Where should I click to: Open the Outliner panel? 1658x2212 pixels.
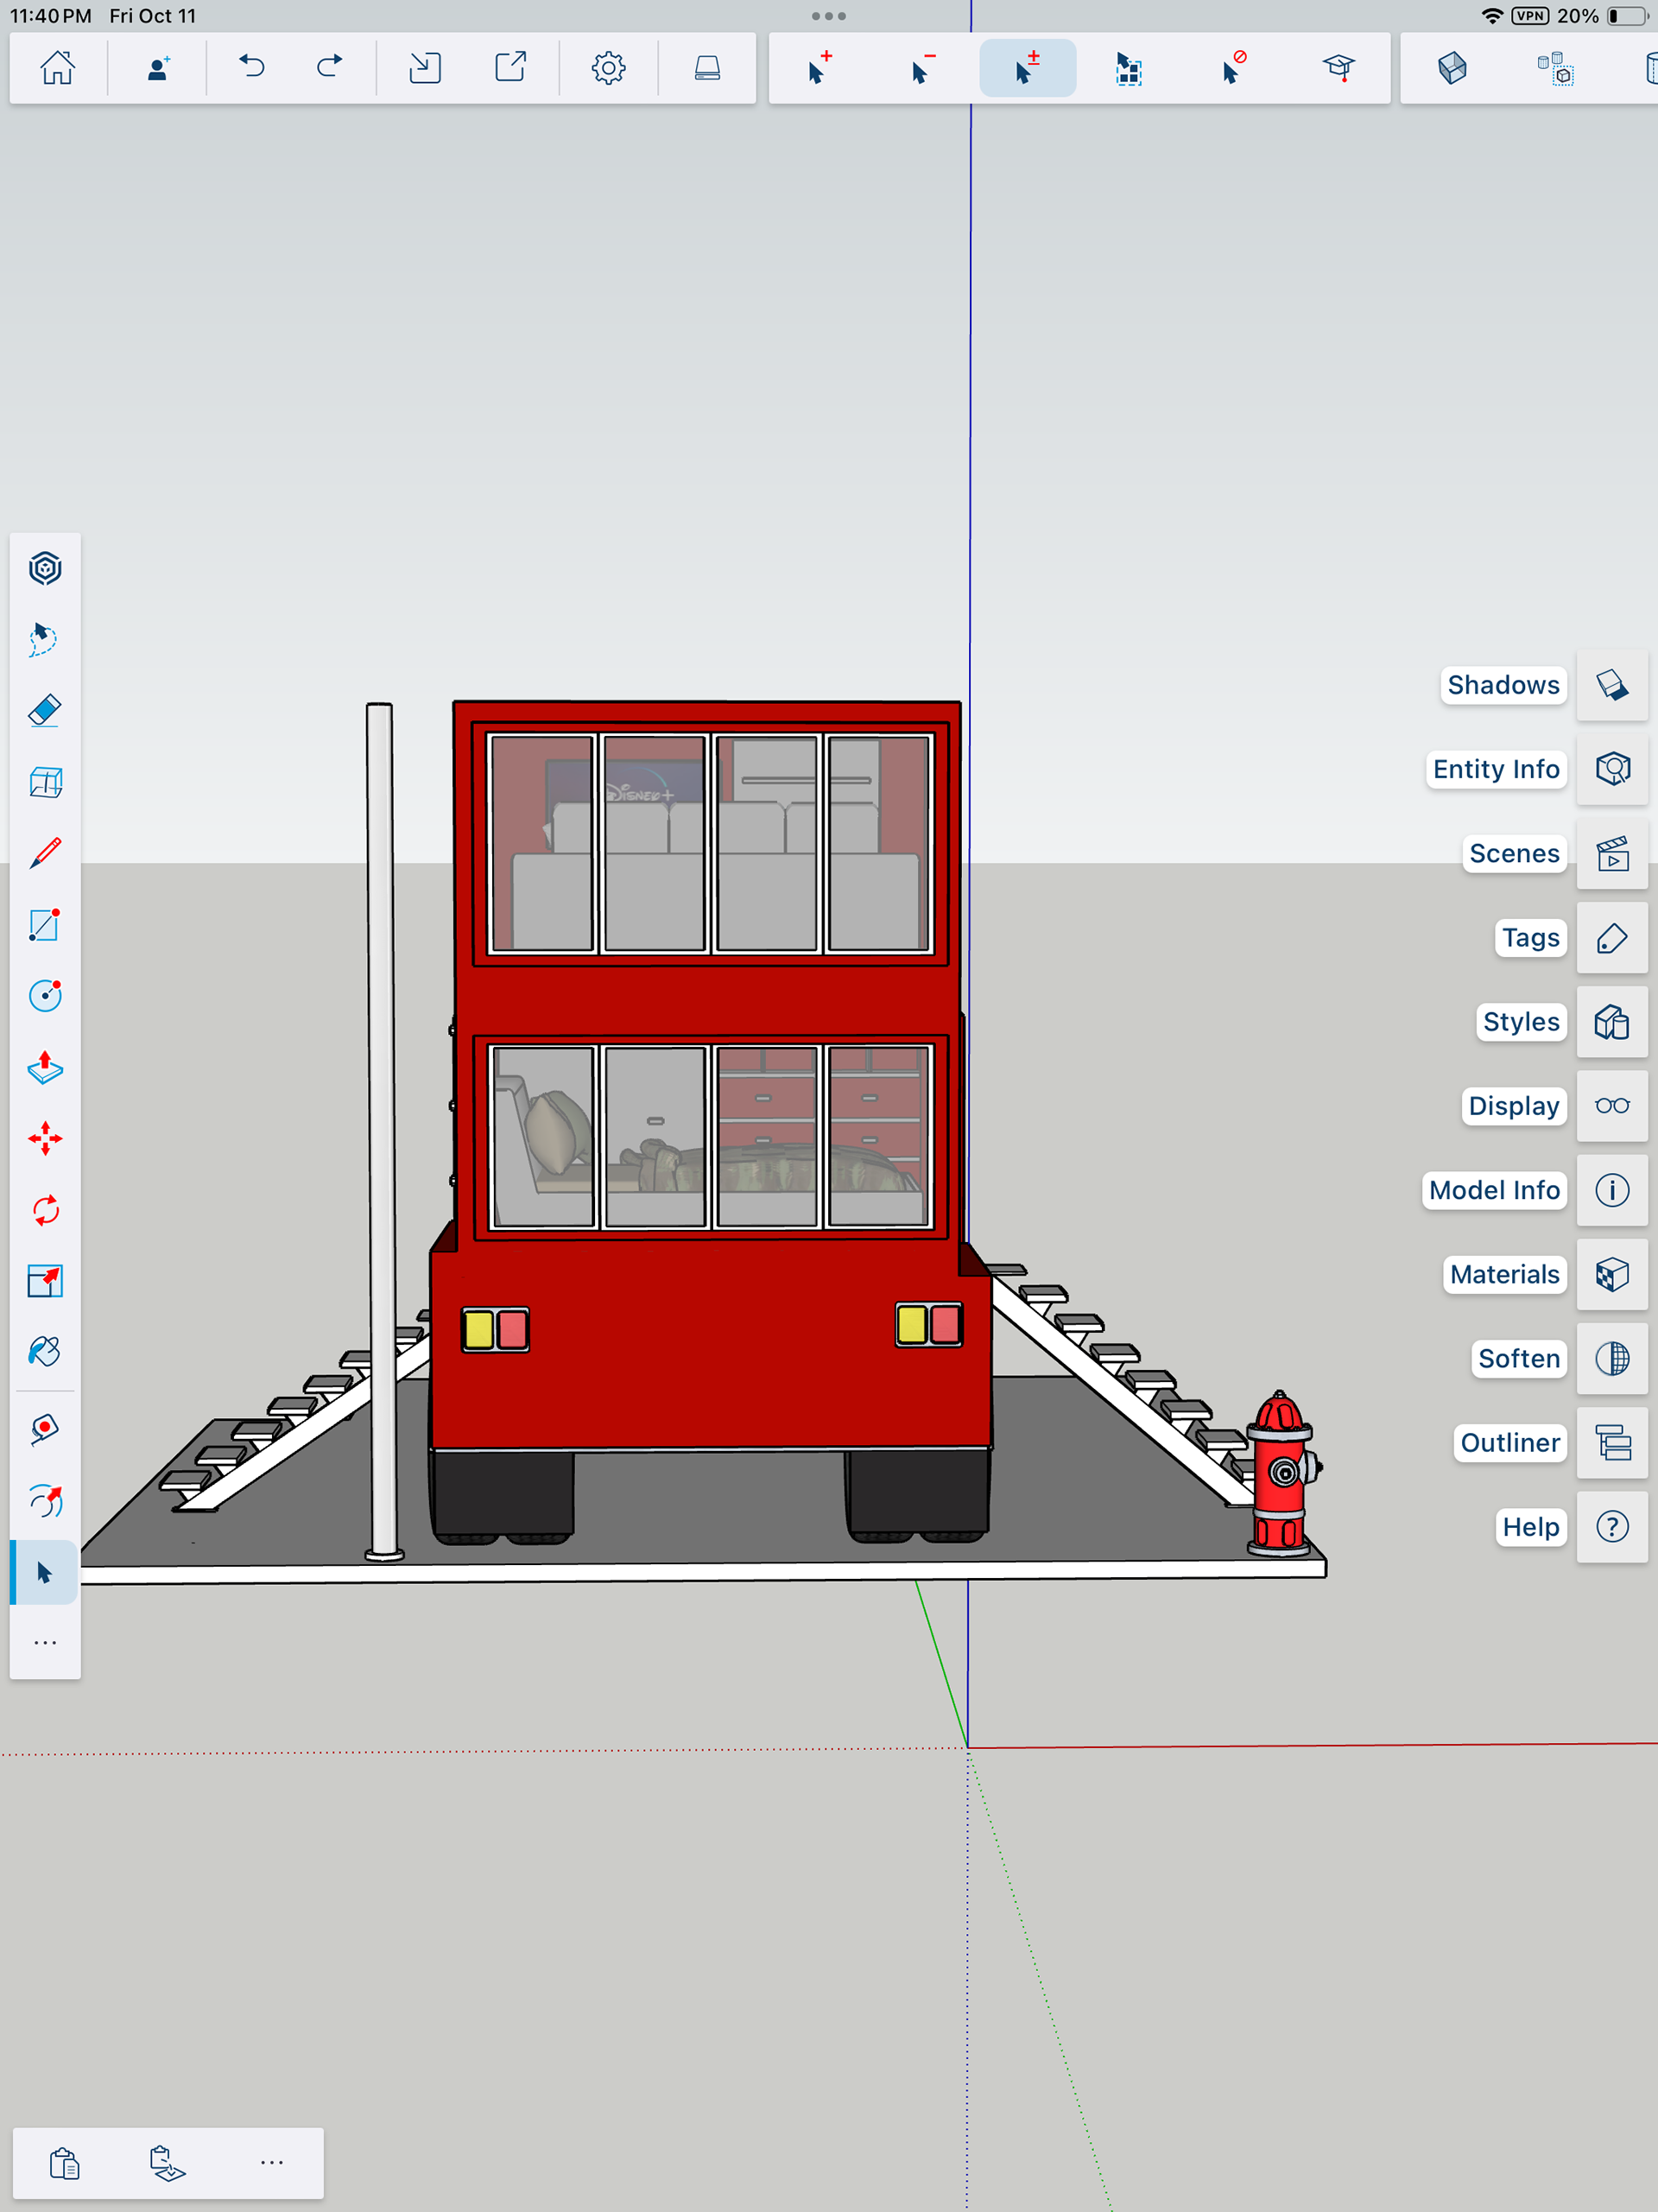click(x=1612, y=1443)
